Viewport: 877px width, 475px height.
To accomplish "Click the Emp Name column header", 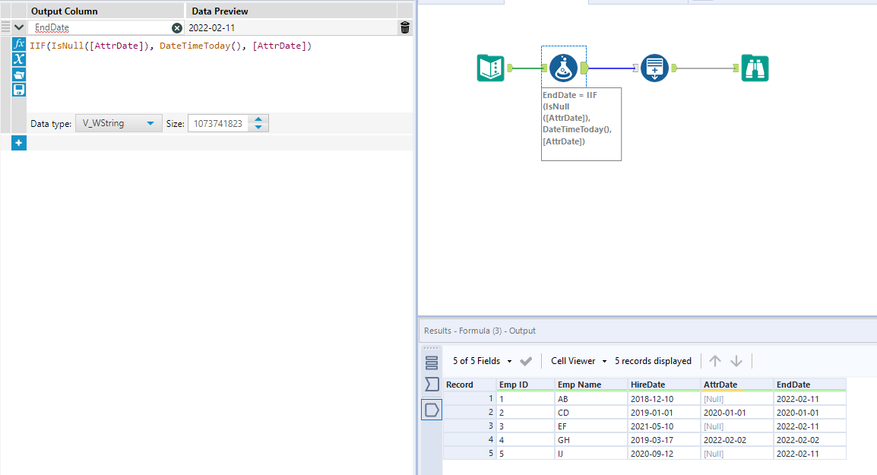I will [x=591, y=385].
